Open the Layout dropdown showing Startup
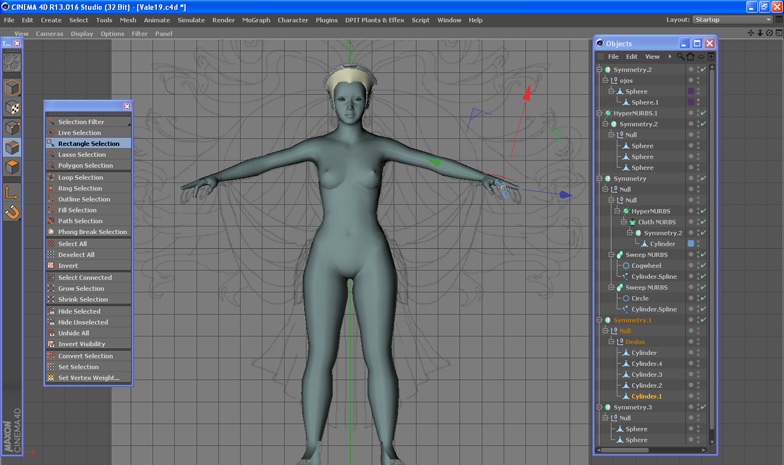This screenshot has height=465, width=784. pos(733,20)
